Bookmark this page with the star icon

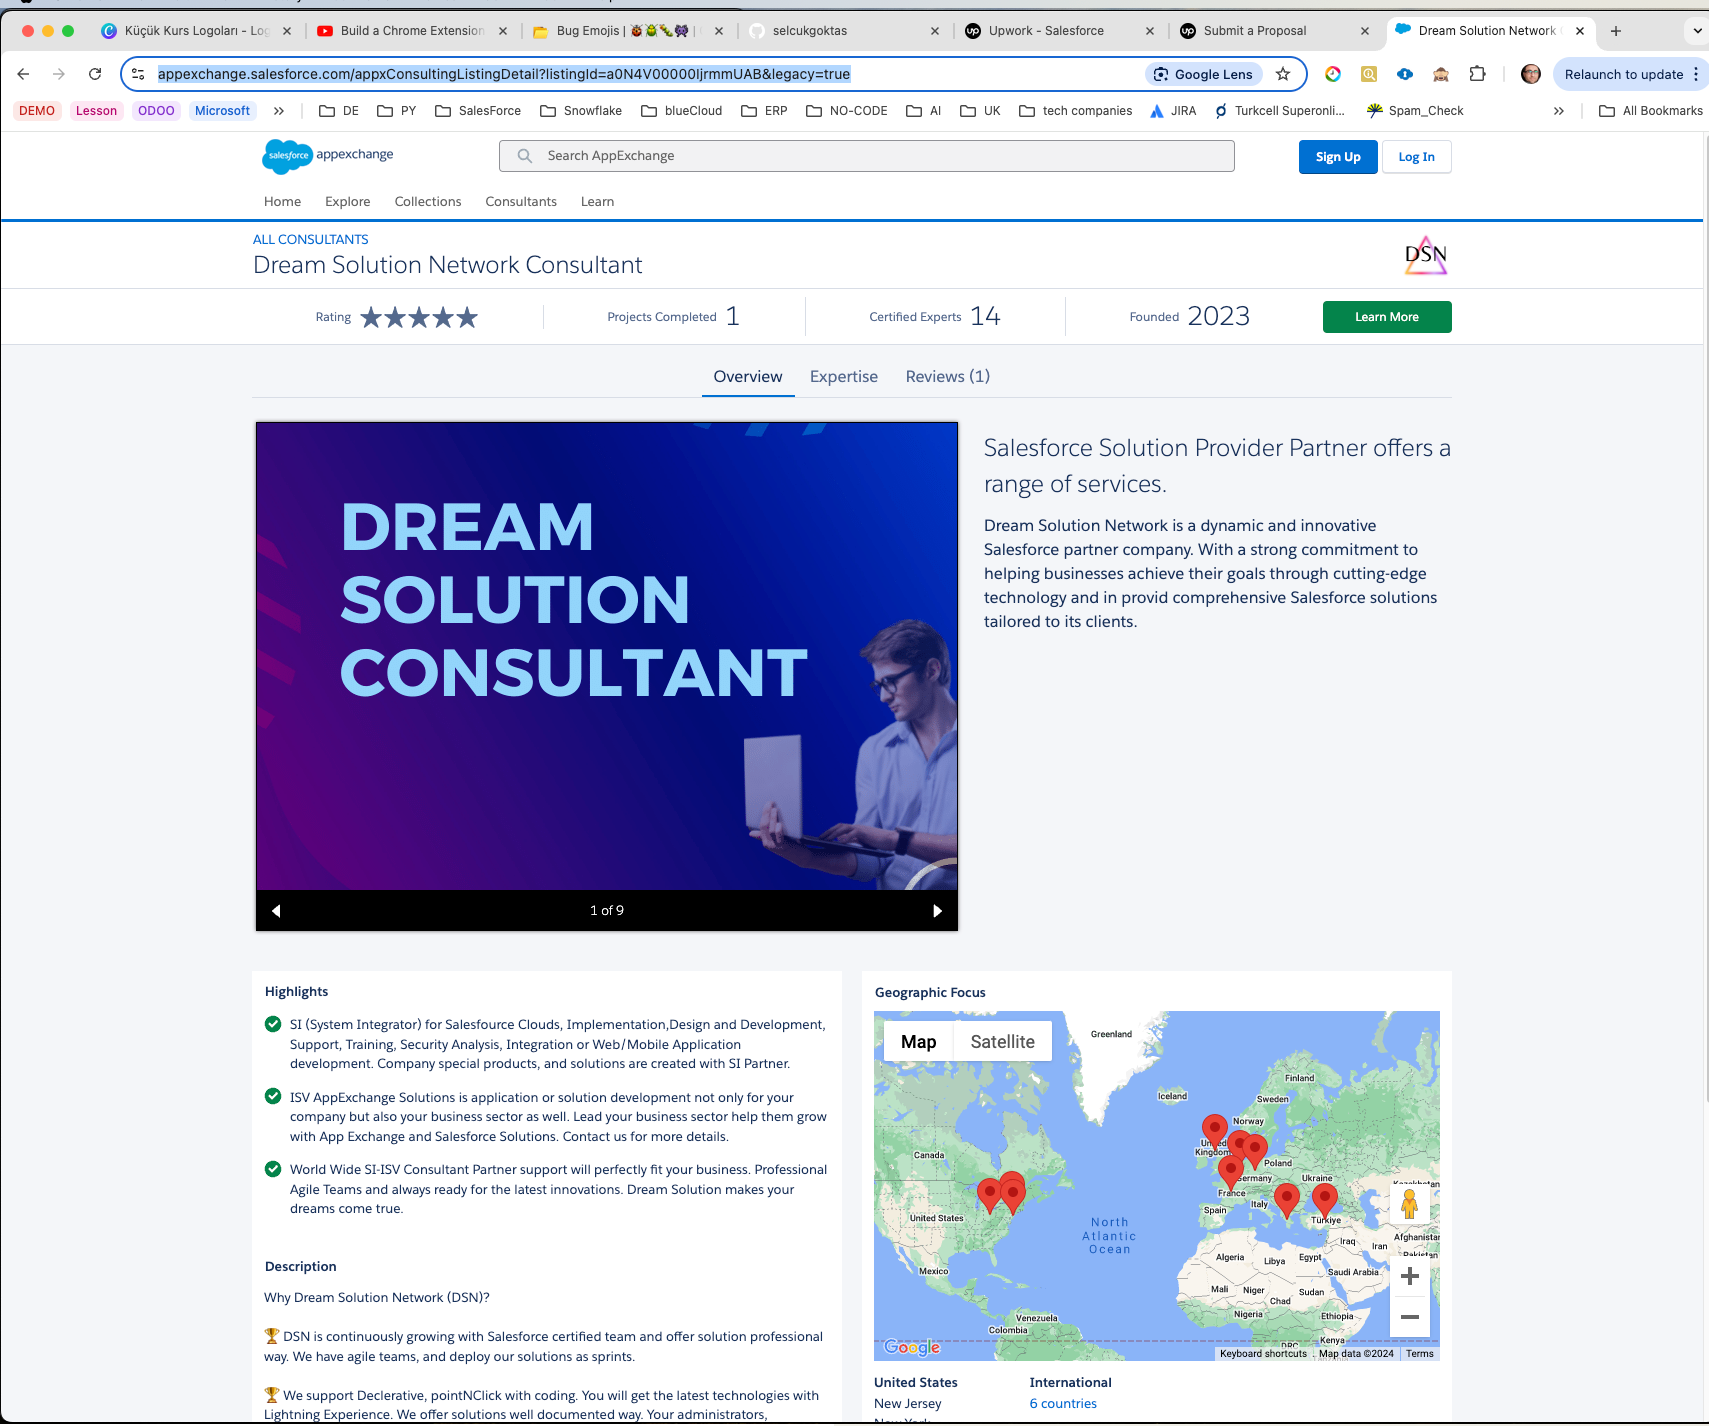1283,74
